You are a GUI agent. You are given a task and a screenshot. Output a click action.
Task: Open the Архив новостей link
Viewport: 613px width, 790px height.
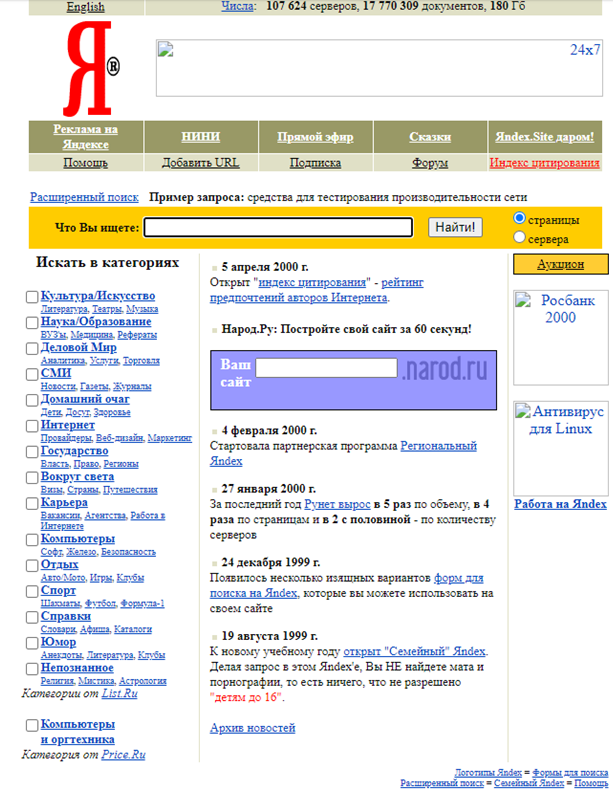pos(252,728)
